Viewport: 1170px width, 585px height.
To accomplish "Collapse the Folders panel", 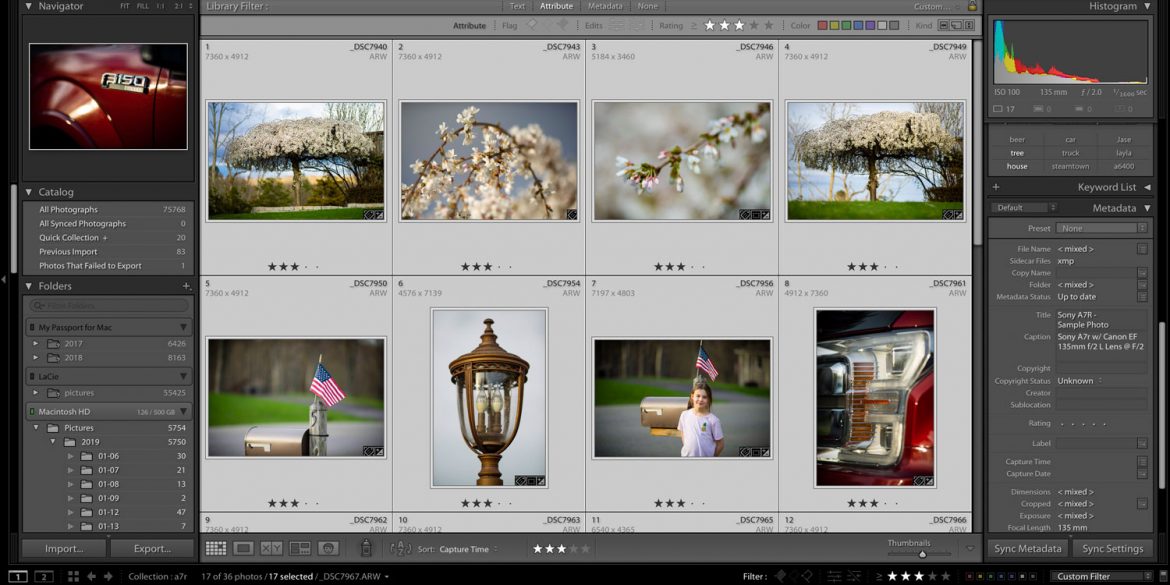I will pyautogui.click(x=29, y=286).
